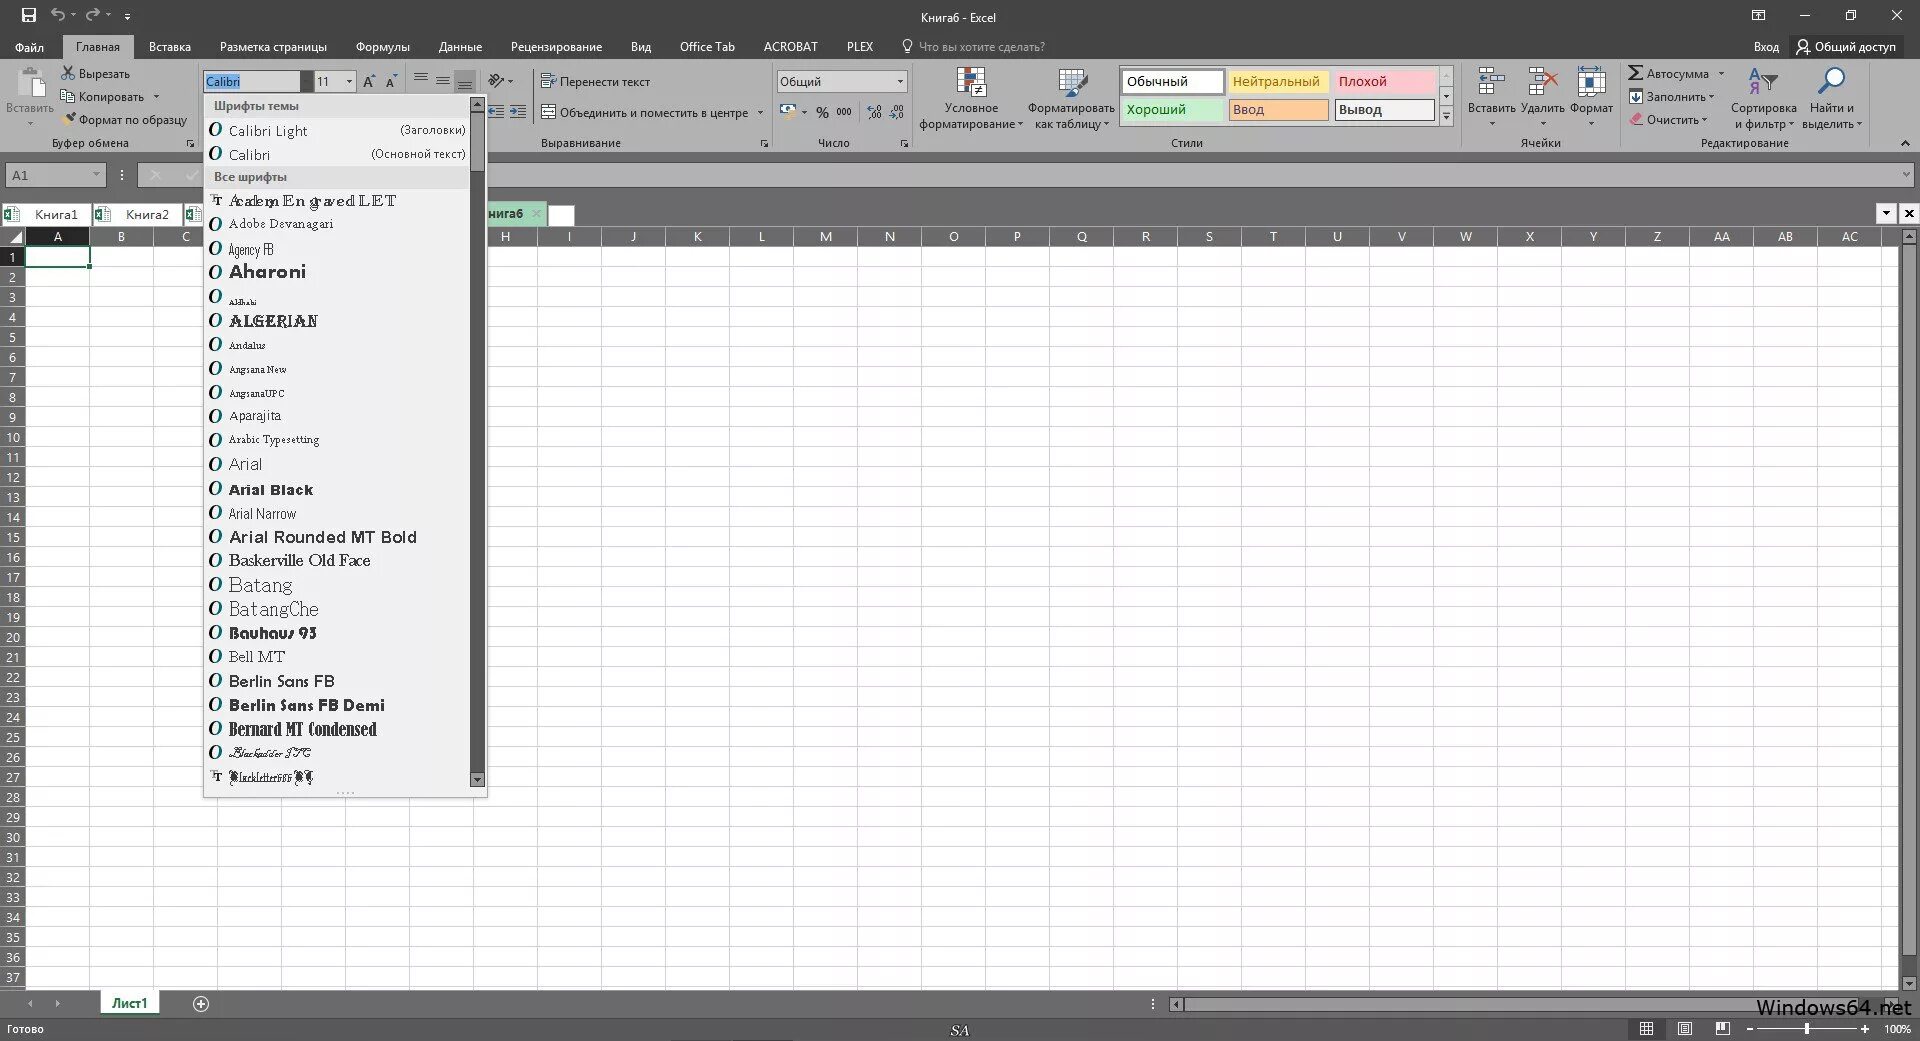Viewport: 1920px width, 1041px height.
Task: Expand the Общий number format dropdown
Action: (900, 81)
